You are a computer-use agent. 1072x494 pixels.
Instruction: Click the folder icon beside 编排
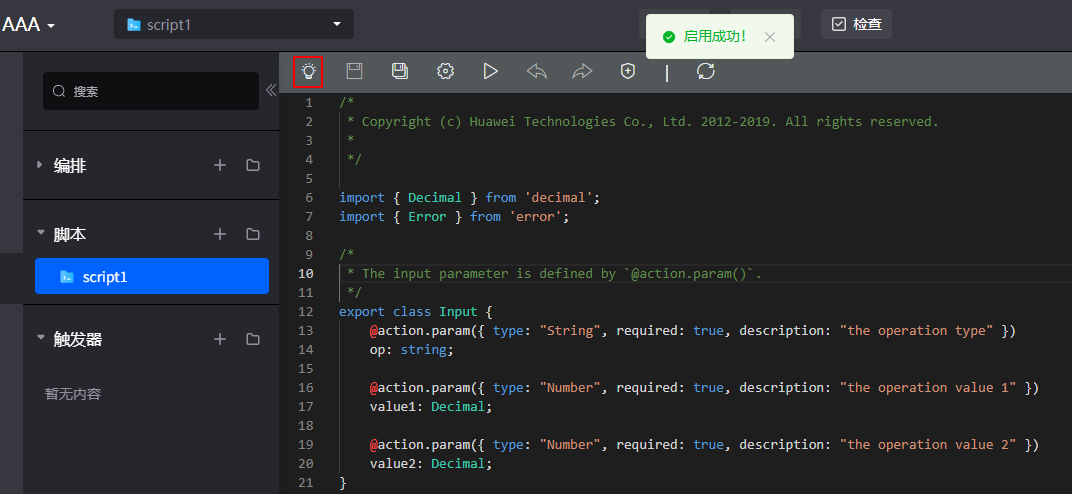[253, 165]
